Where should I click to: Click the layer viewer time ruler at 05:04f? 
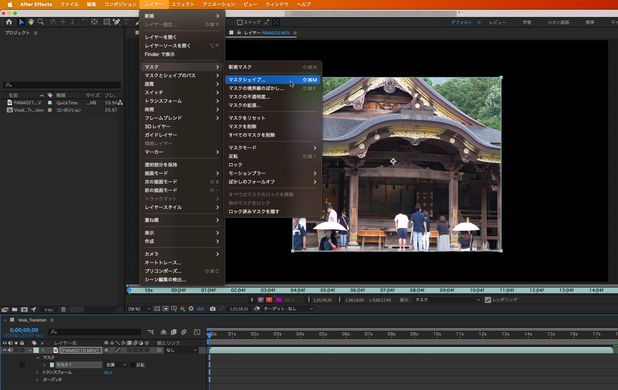point(327,290)
